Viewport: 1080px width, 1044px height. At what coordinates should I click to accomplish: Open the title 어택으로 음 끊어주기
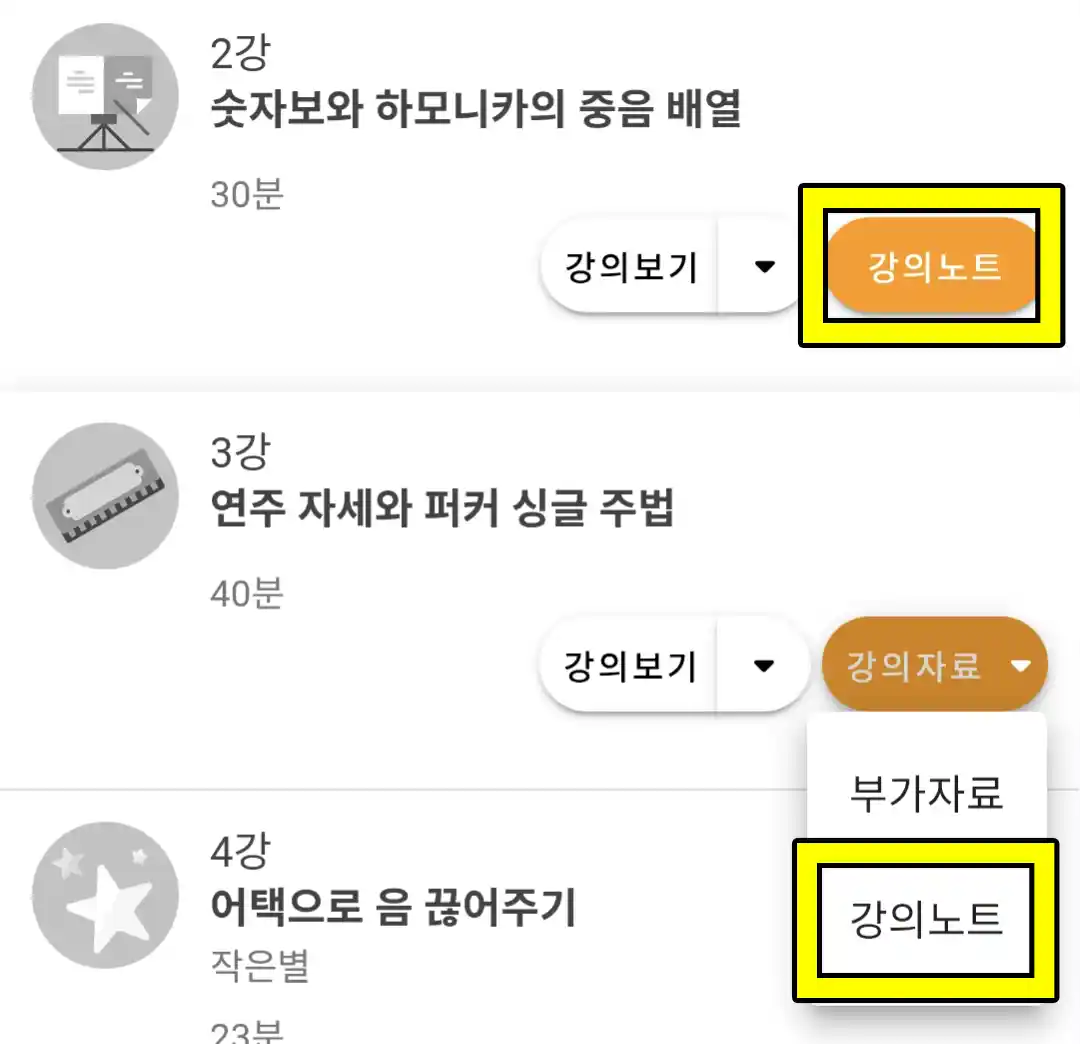(394, 908)
